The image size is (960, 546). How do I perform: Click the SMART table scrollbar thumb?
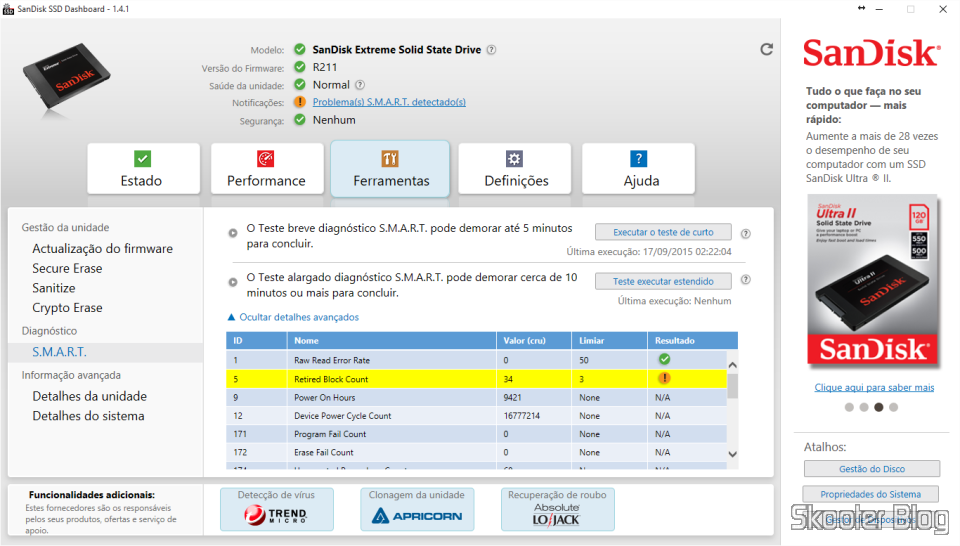coord(732,386)
